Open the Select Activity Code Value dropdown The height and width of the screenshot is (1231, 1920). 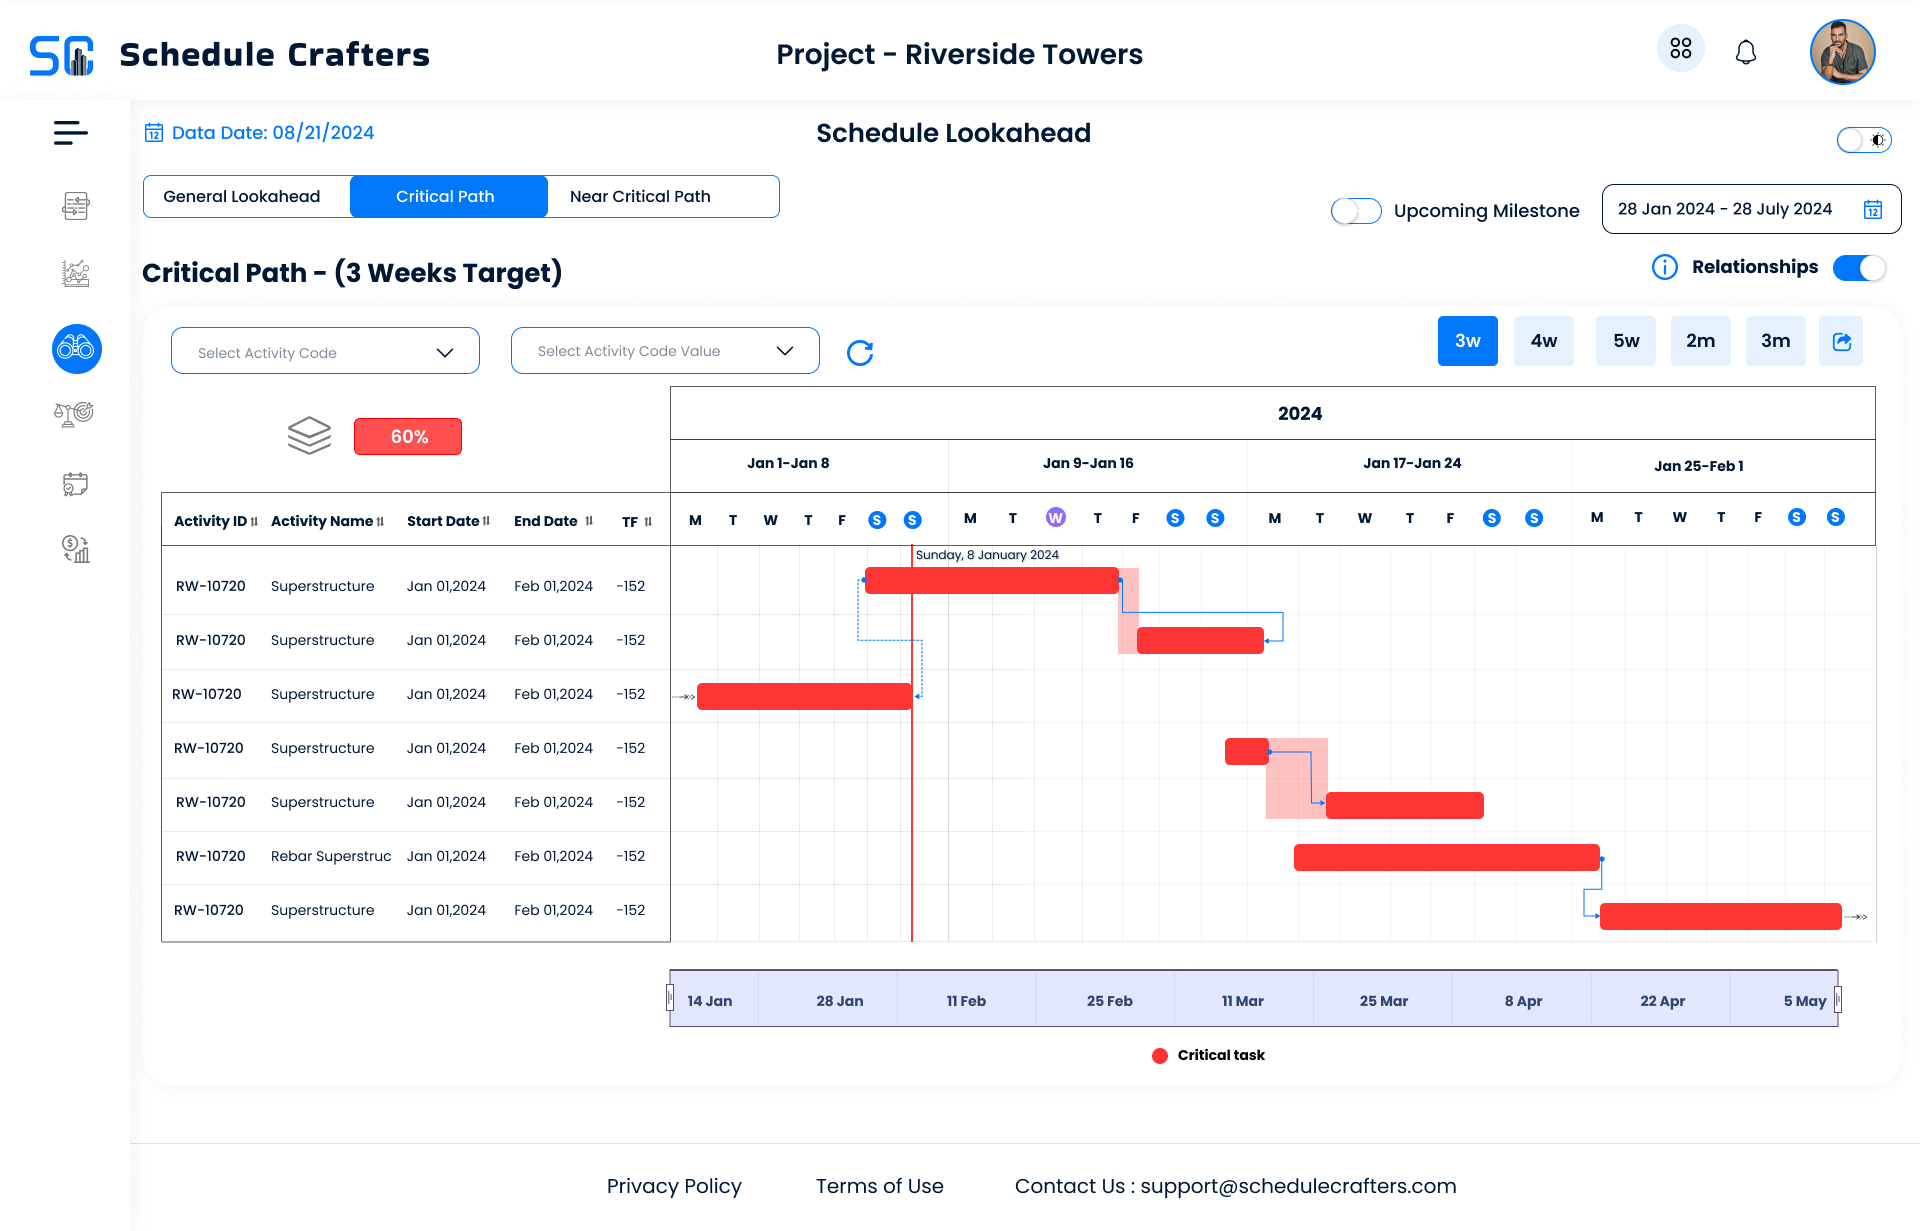(665, 351)
